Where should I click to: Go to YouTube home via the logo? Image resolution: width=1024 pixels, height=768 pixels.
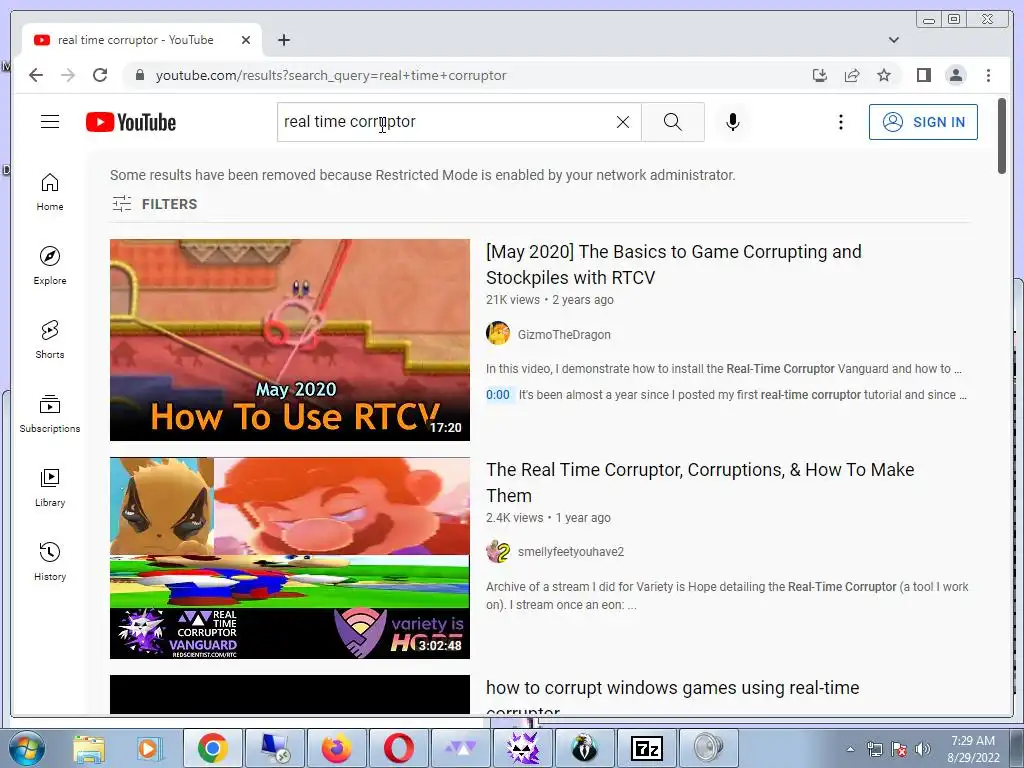131,122
